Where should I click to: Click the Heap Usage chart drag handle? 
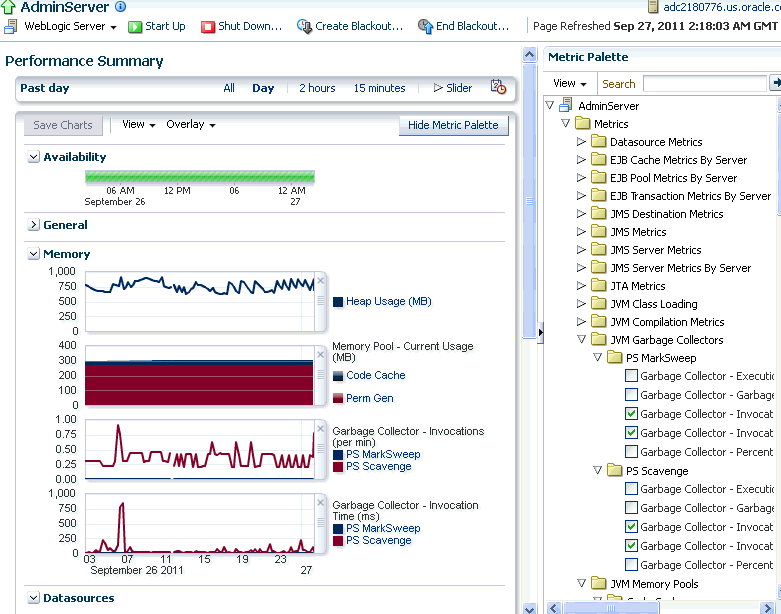(321, 301)
